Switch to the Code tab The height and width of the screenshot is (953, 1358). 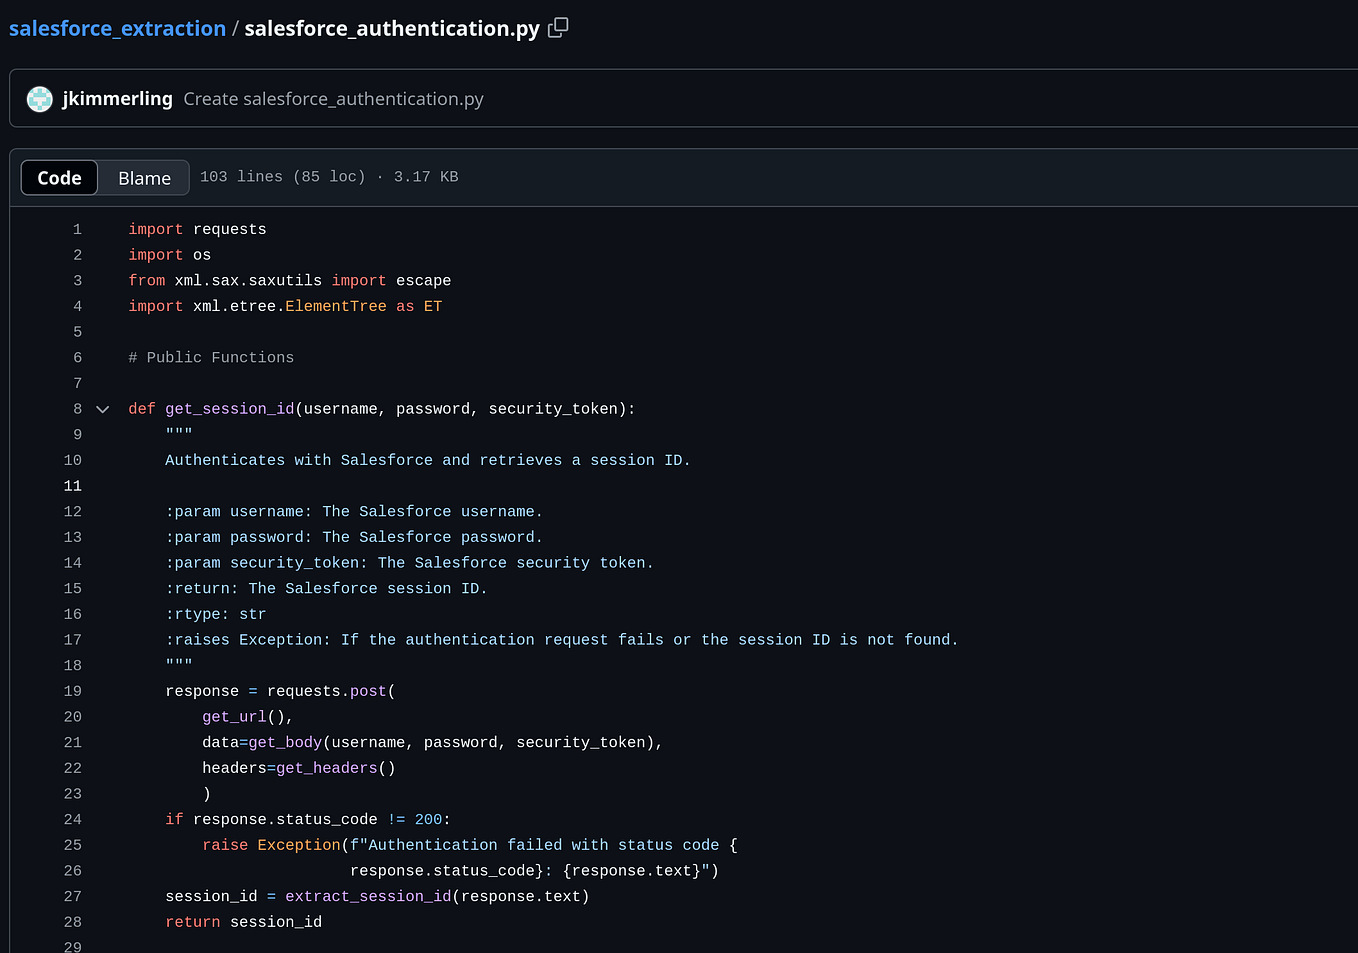point(58,177)
